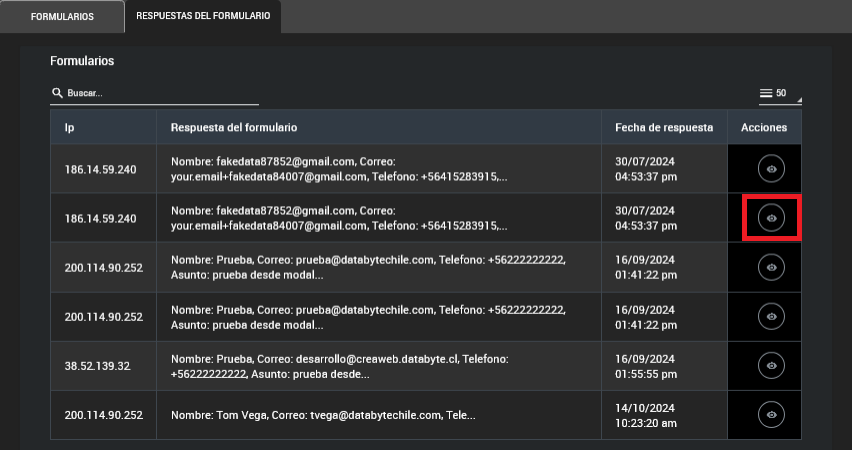Open the 50 rows-per-page dropdown
The height and width of the screenshot is (450, 852).
(781, 94)
